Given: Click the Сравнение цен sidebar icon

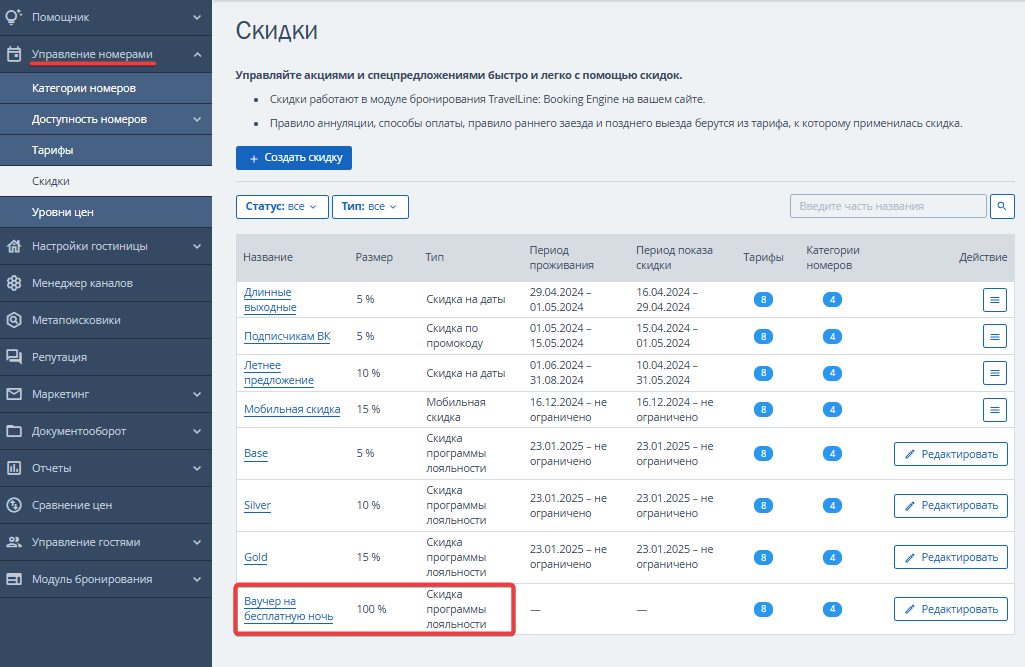Looking at the screenshot, I should (x=14, y=505).
